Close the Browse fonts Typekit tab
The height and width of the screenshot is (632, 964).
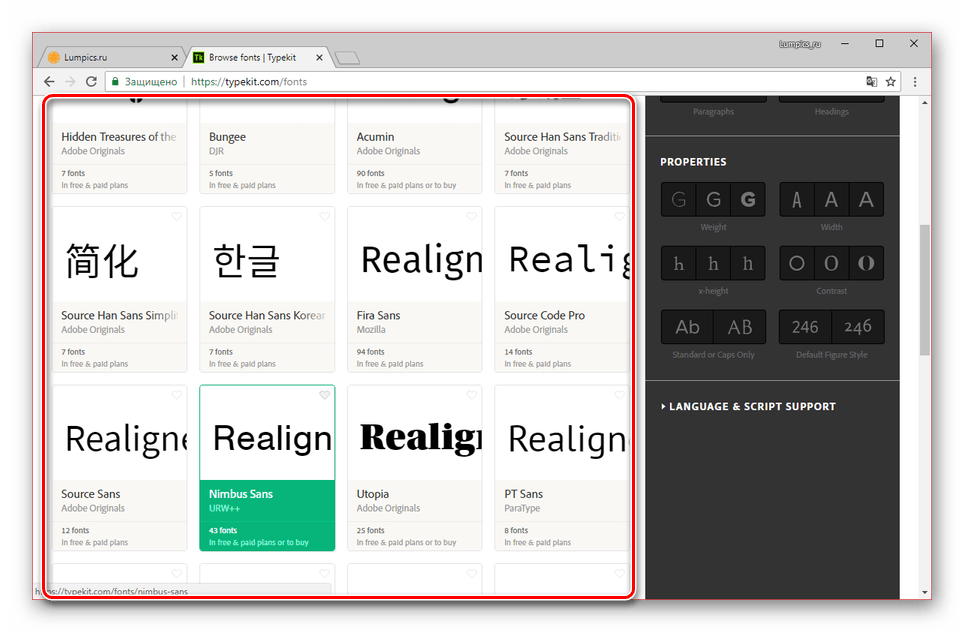[319, 57]
